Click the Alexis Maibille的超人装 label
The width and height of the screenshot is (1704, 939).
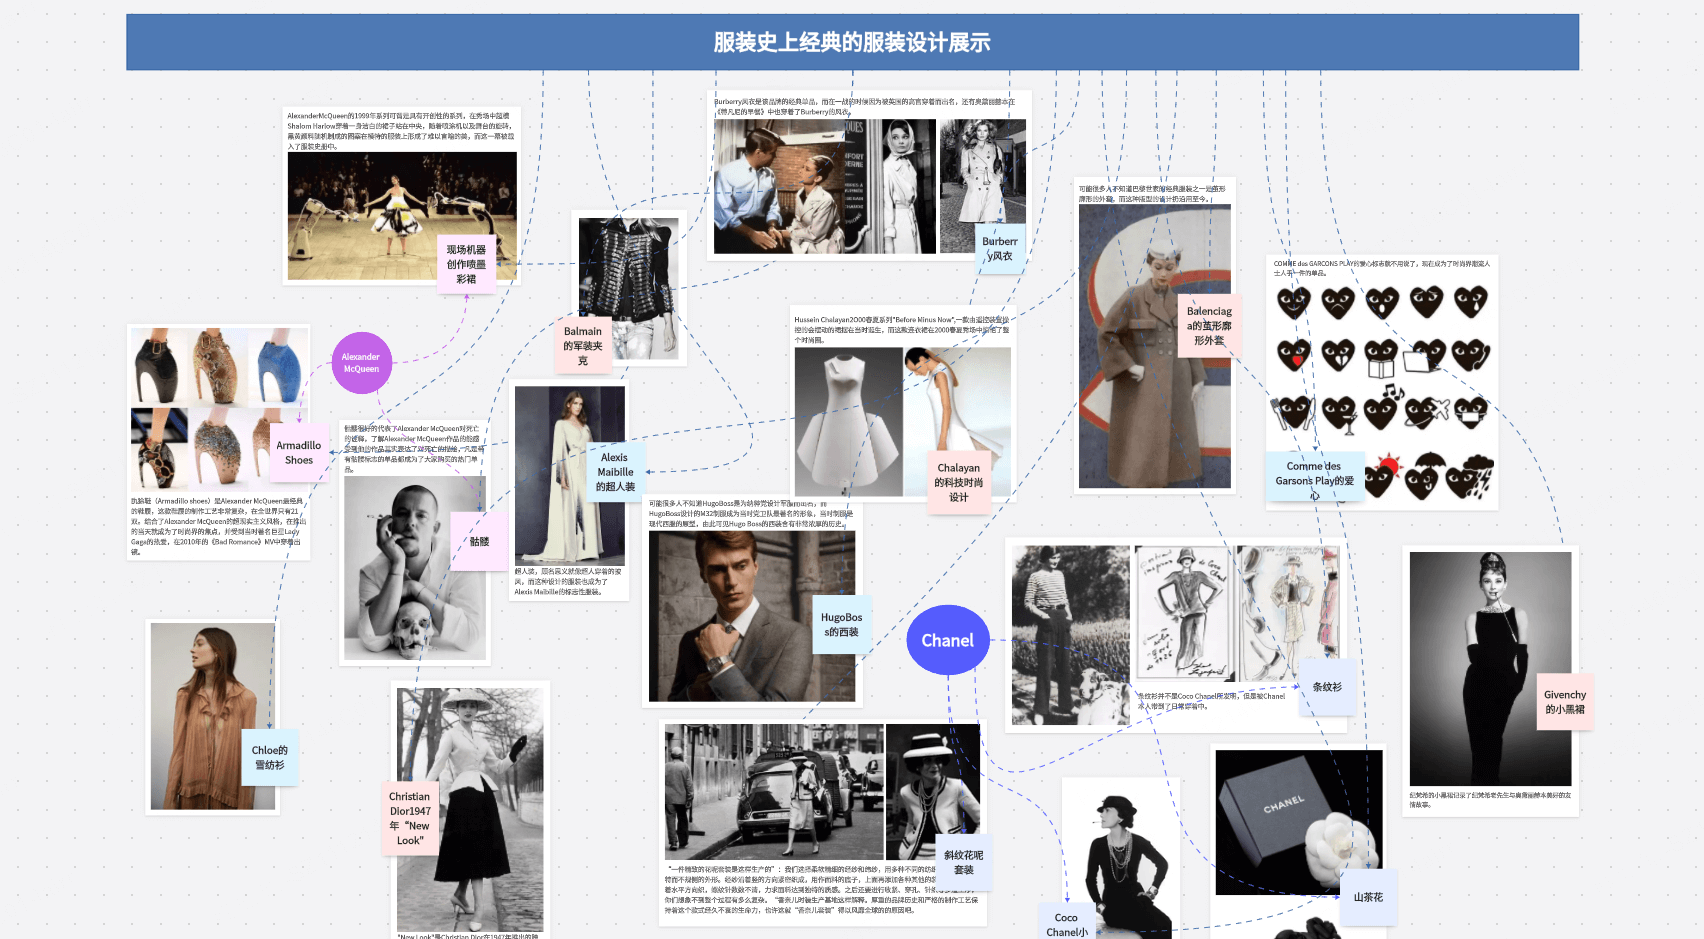tap(615, 472)
